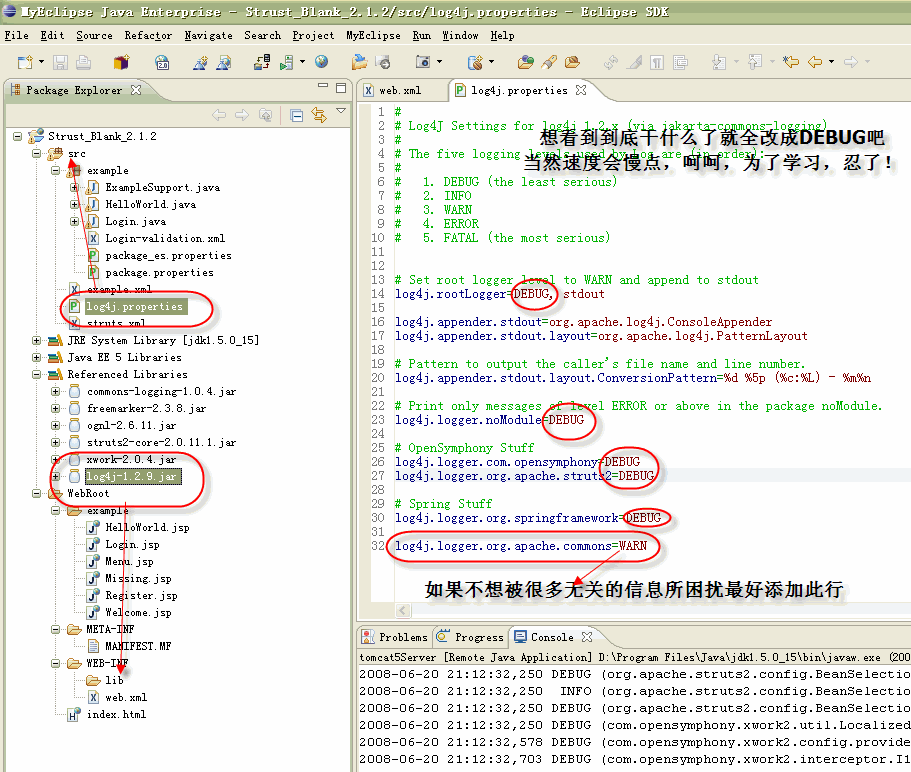The height and width of the screenshot is (772, 911).
Task: Open the camera icon dropdown arrow
Action: (439, 62)
